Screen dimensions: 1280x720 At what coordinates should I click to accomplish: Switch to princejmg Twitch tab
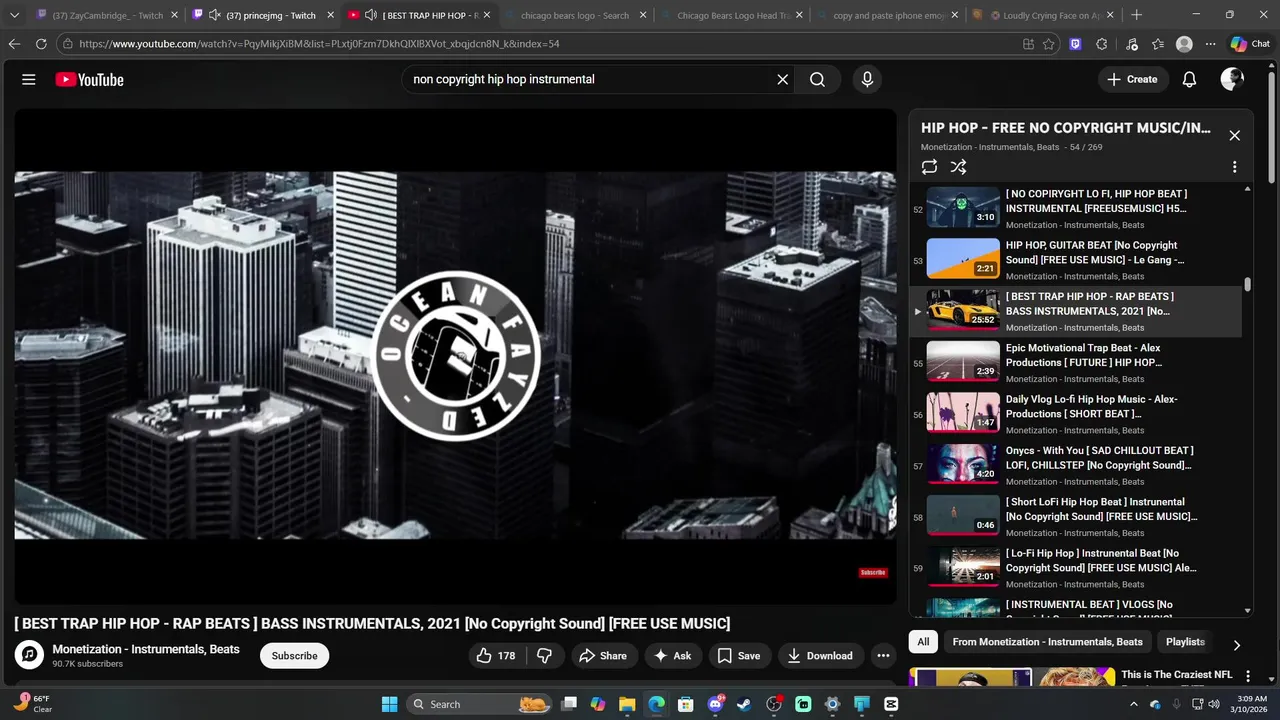click(271, 15)
